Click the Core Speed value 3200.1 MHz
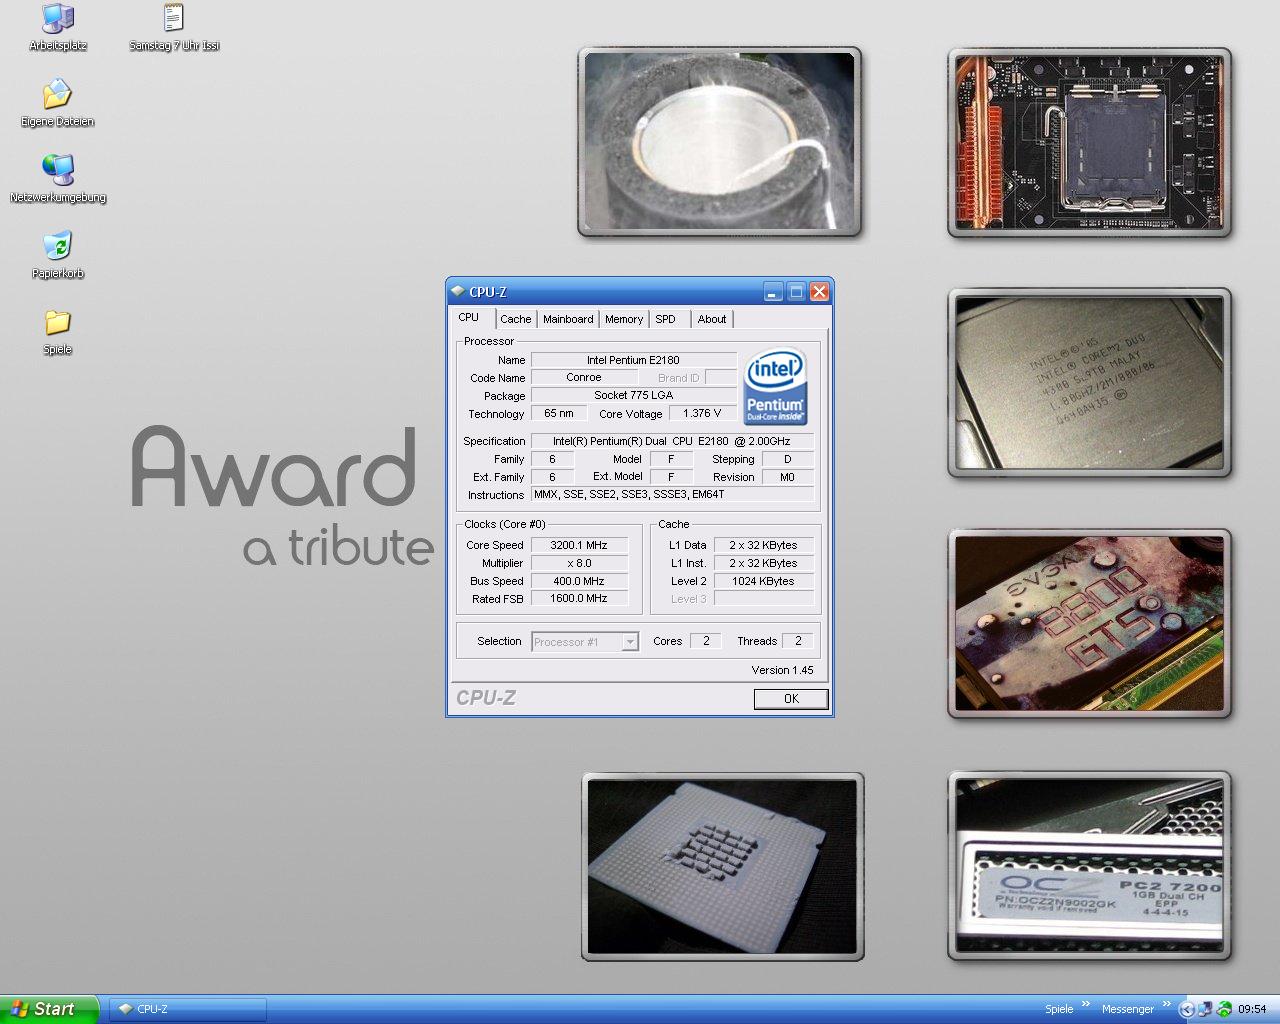 (x=579, y=545)
